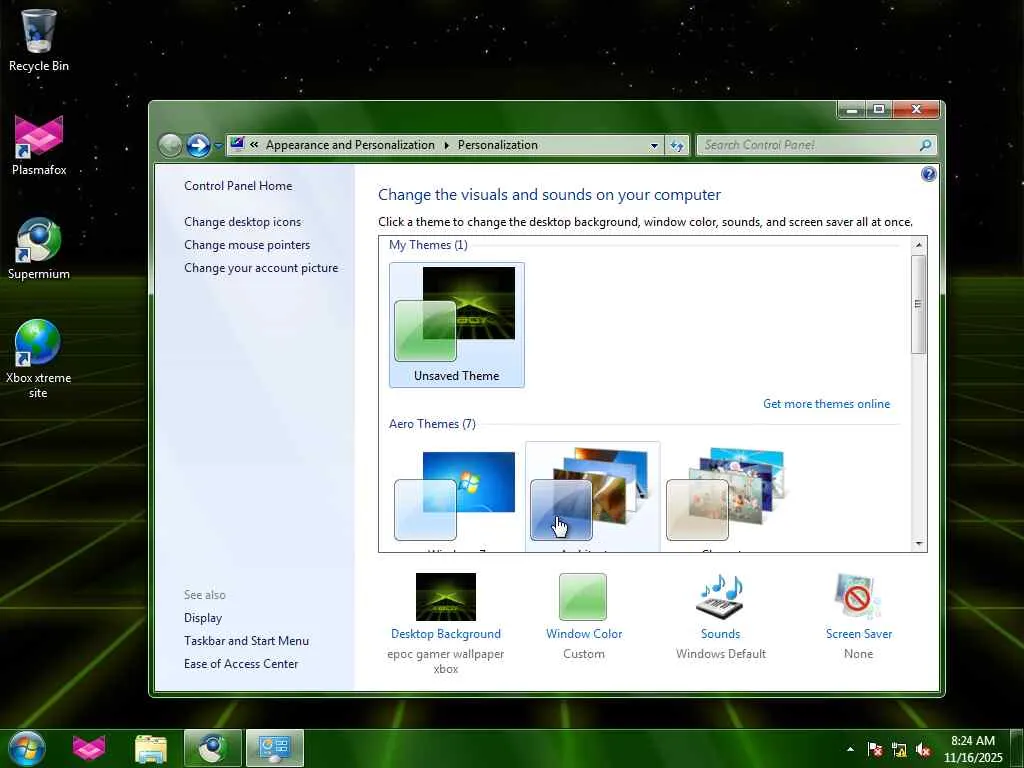
Task: Click the search magnifier icon
Action: (925, 145)
